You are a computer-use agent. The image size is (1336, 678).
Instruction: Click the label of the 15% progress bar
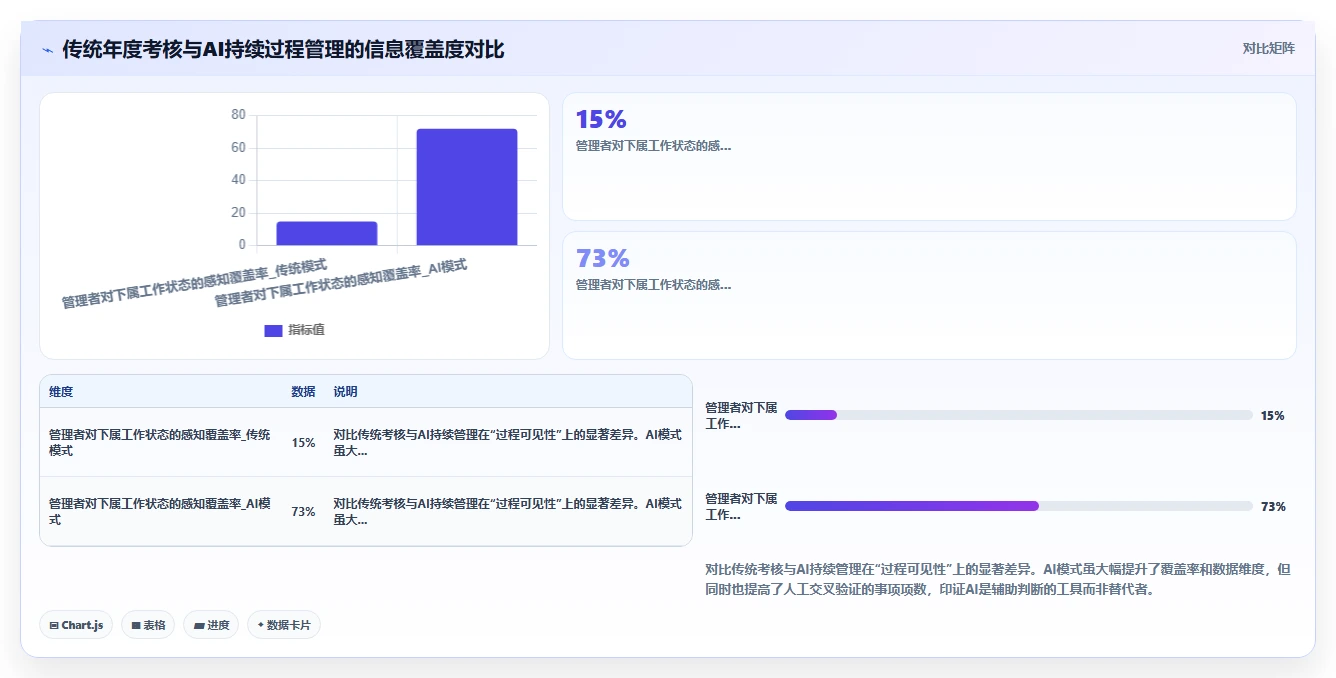click(x=741, y=415)
